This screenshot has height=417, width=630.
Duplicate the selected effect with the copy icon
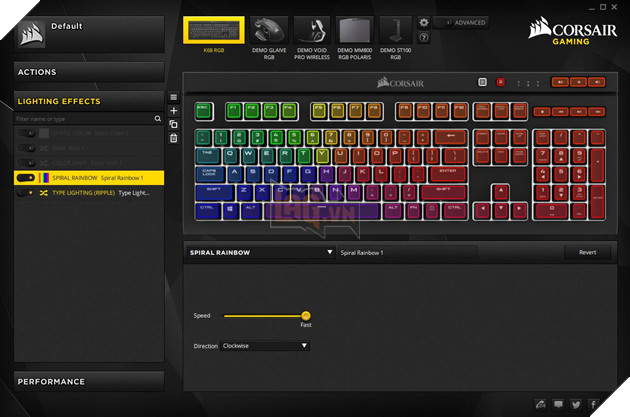coord(174,124)
